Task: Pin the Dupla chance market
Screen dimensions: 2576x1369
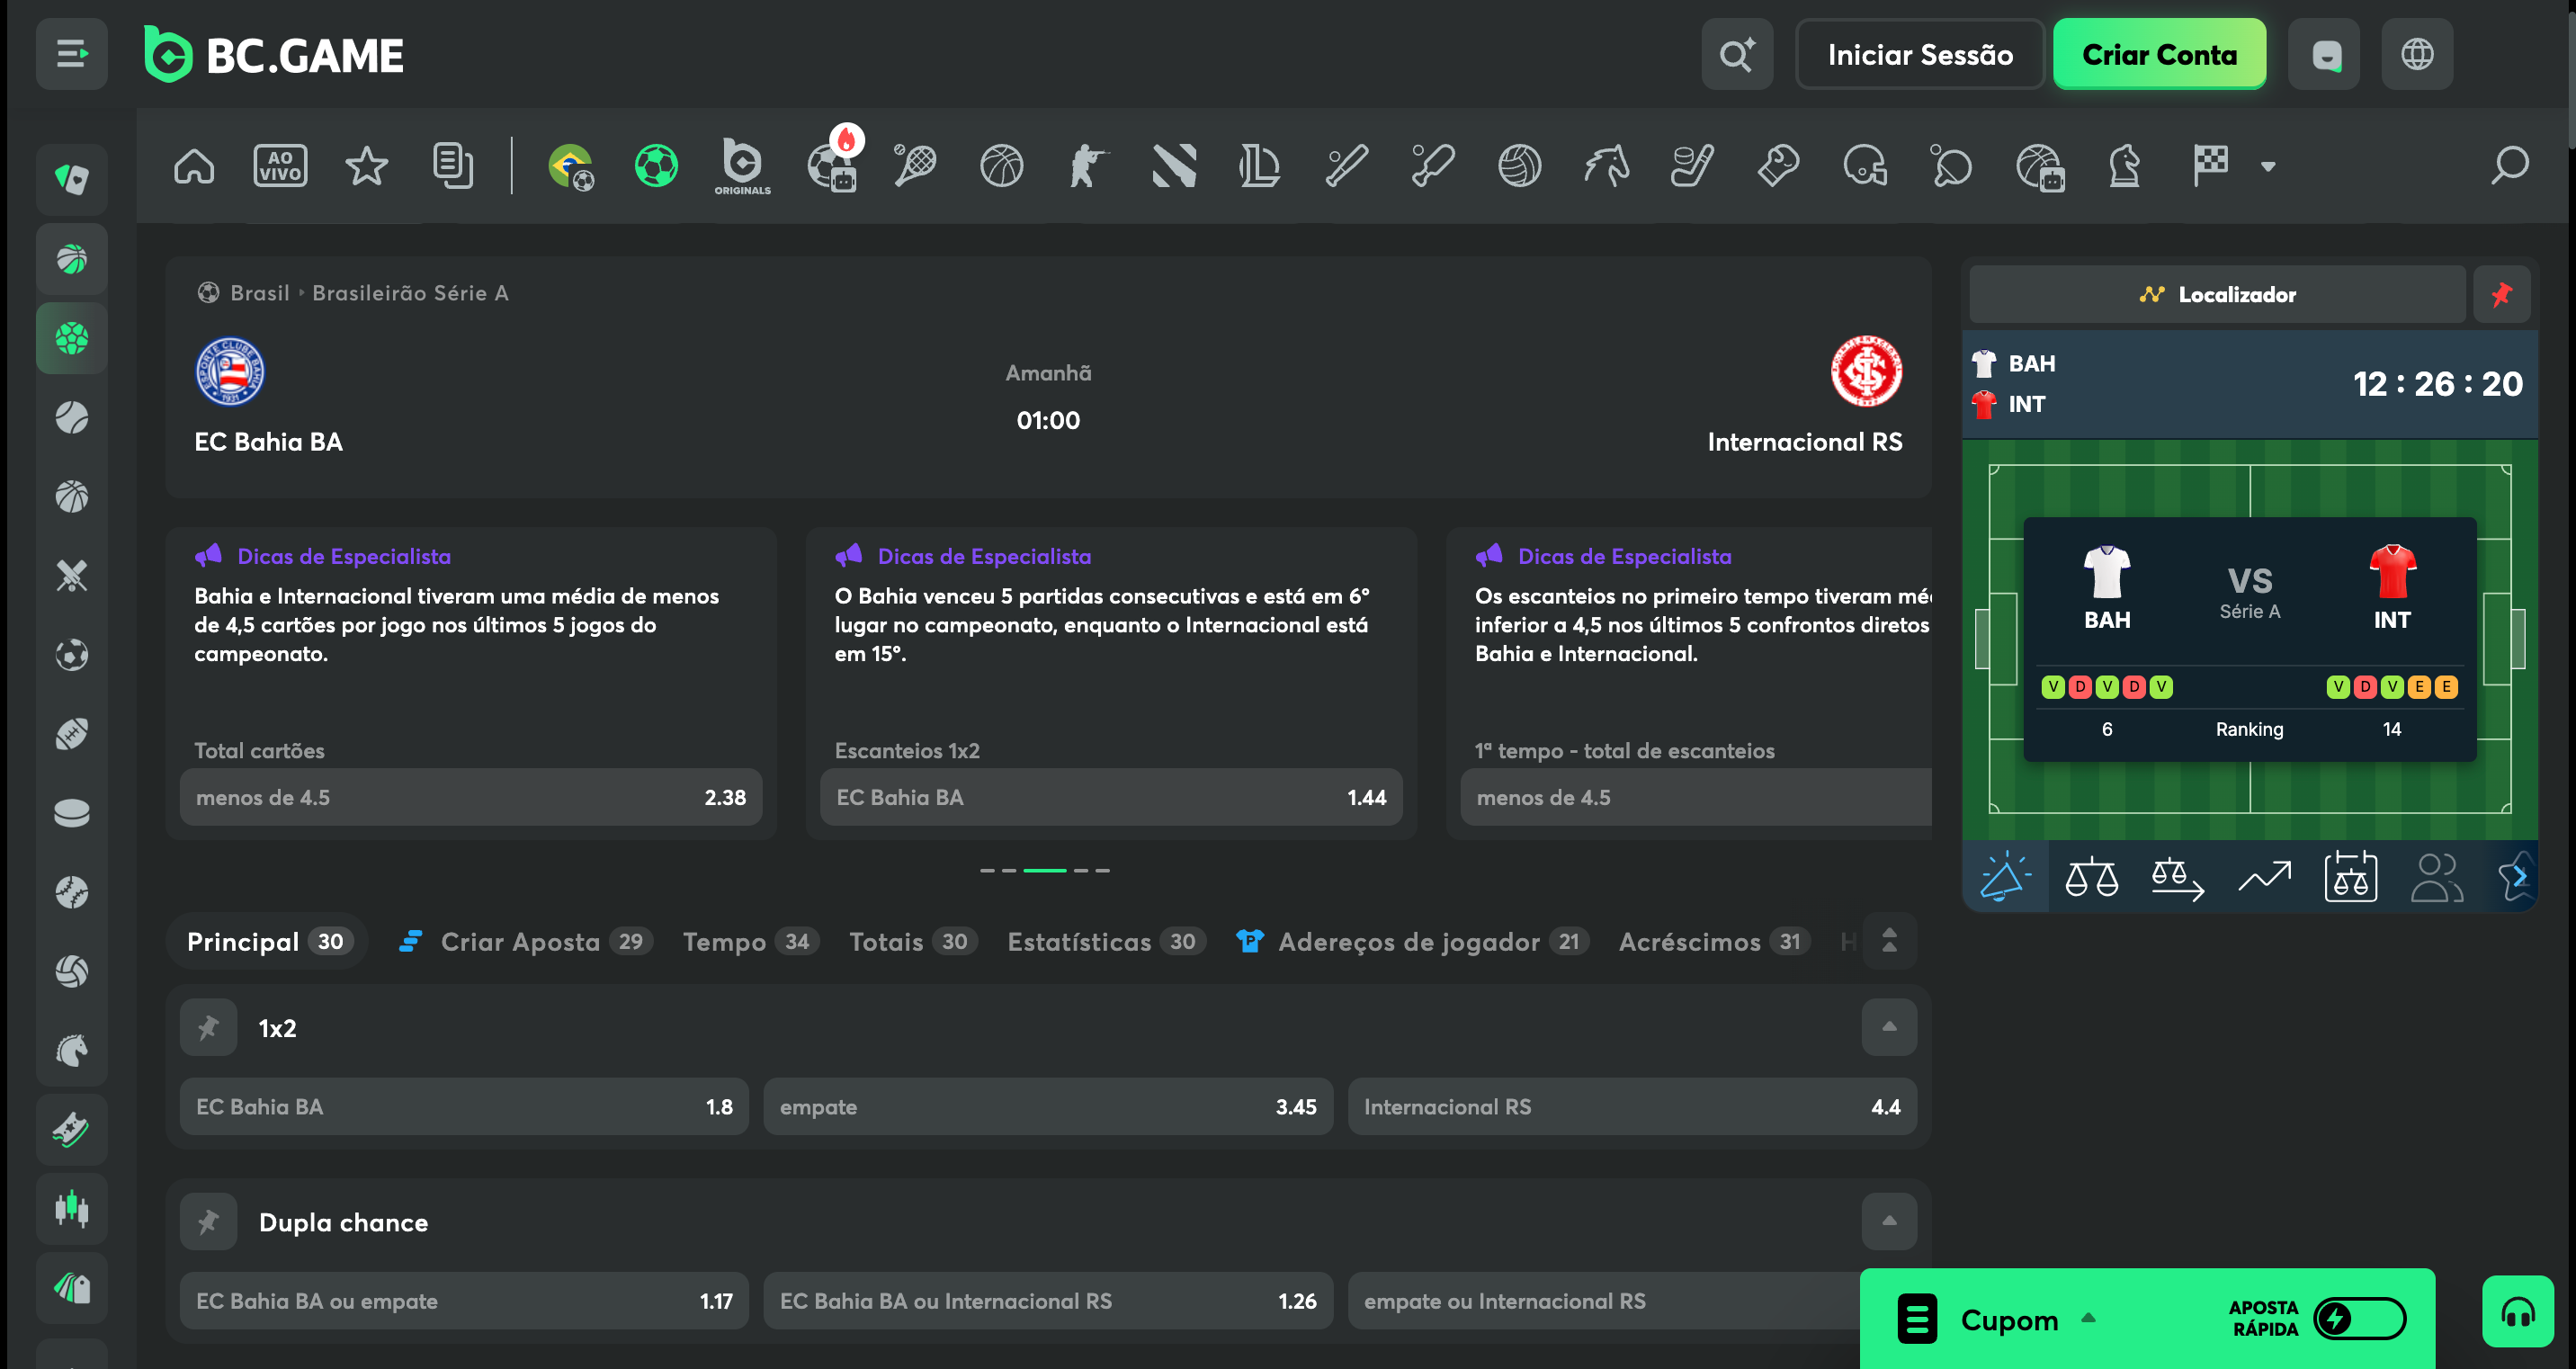Action: click(208, 1221)
